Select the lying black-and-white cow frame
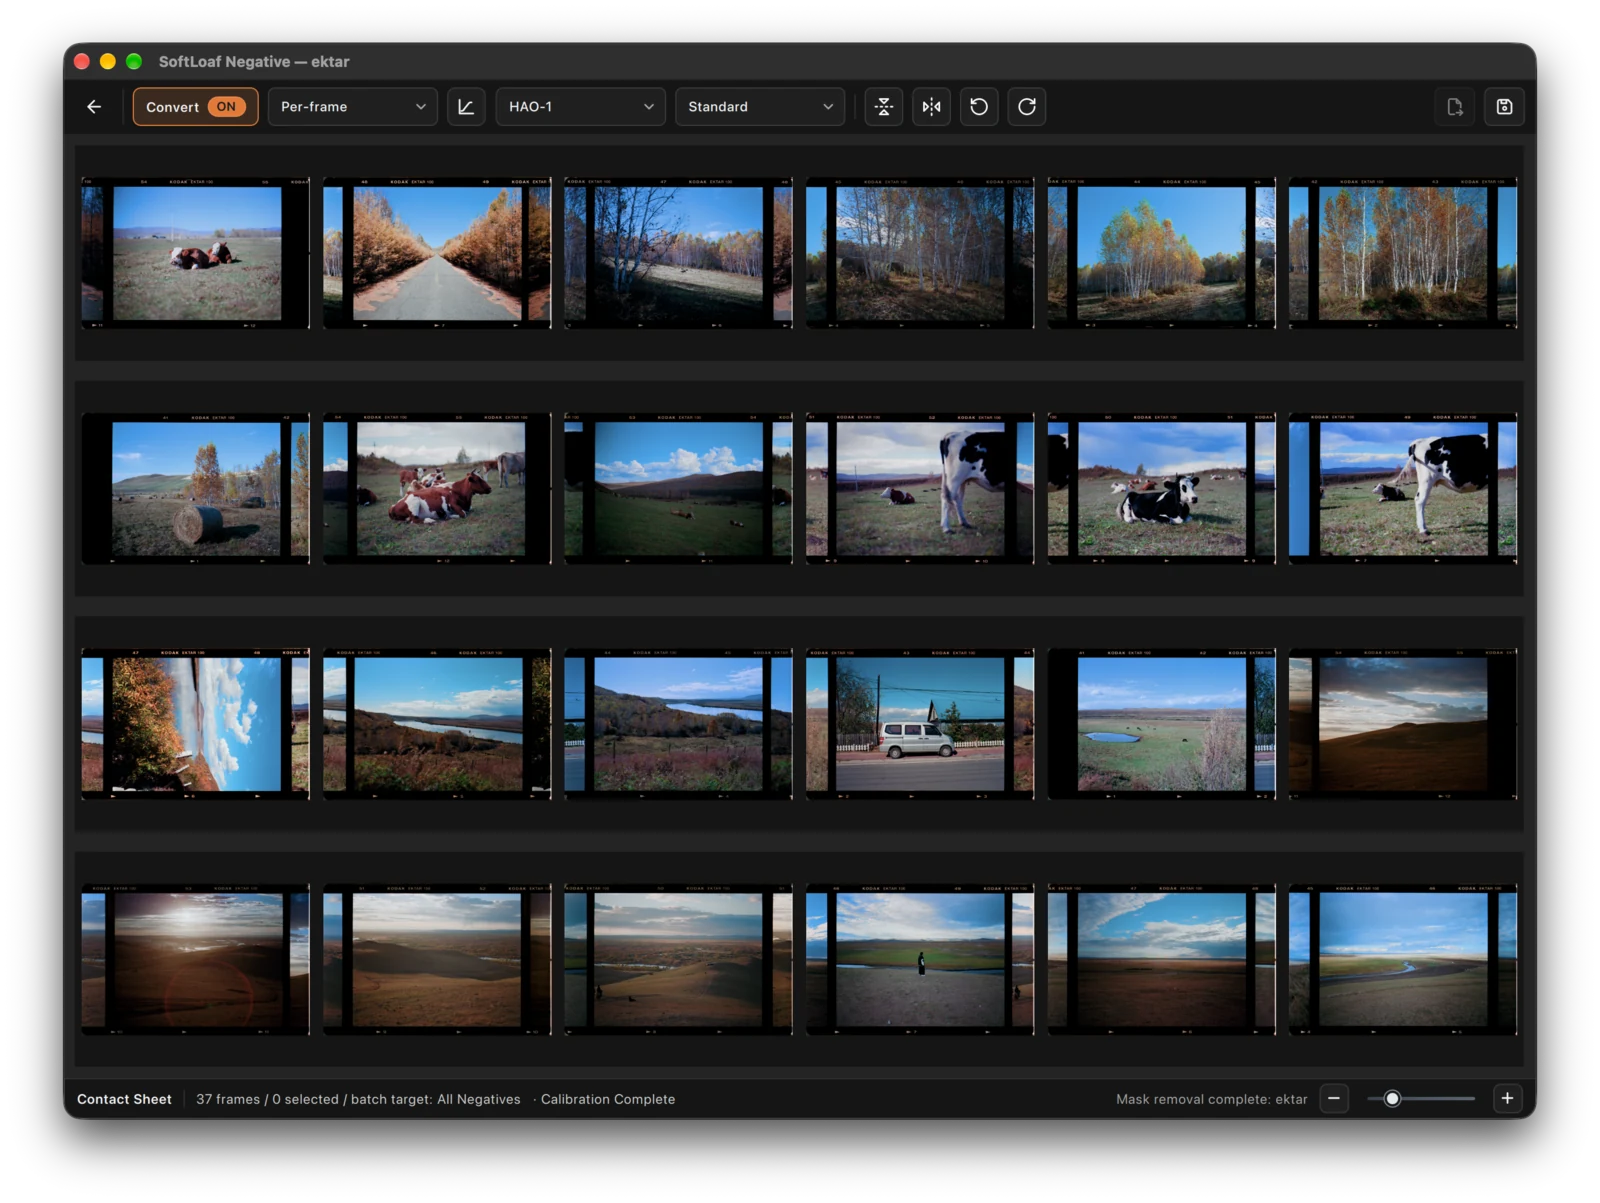Image resolution: width=1600 pixels, height=1203 pixels. (1161, 489)
